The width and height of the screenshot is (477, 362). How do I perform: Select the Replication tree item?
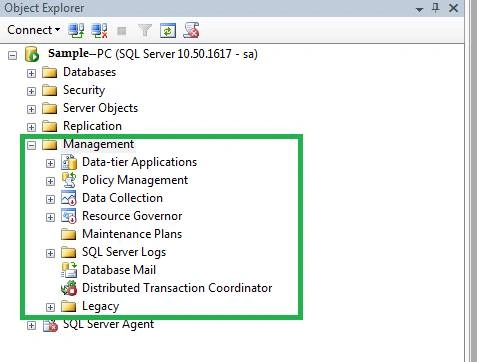click(x=92, y=126)
